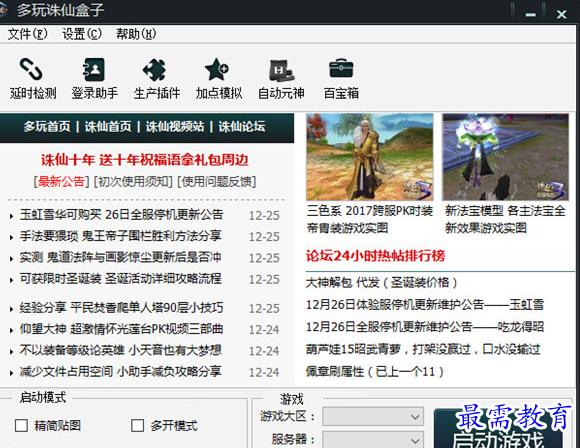580x448 pixels.
Task: Open the 延时检测 latency check tool
Action: click(33, 79)
